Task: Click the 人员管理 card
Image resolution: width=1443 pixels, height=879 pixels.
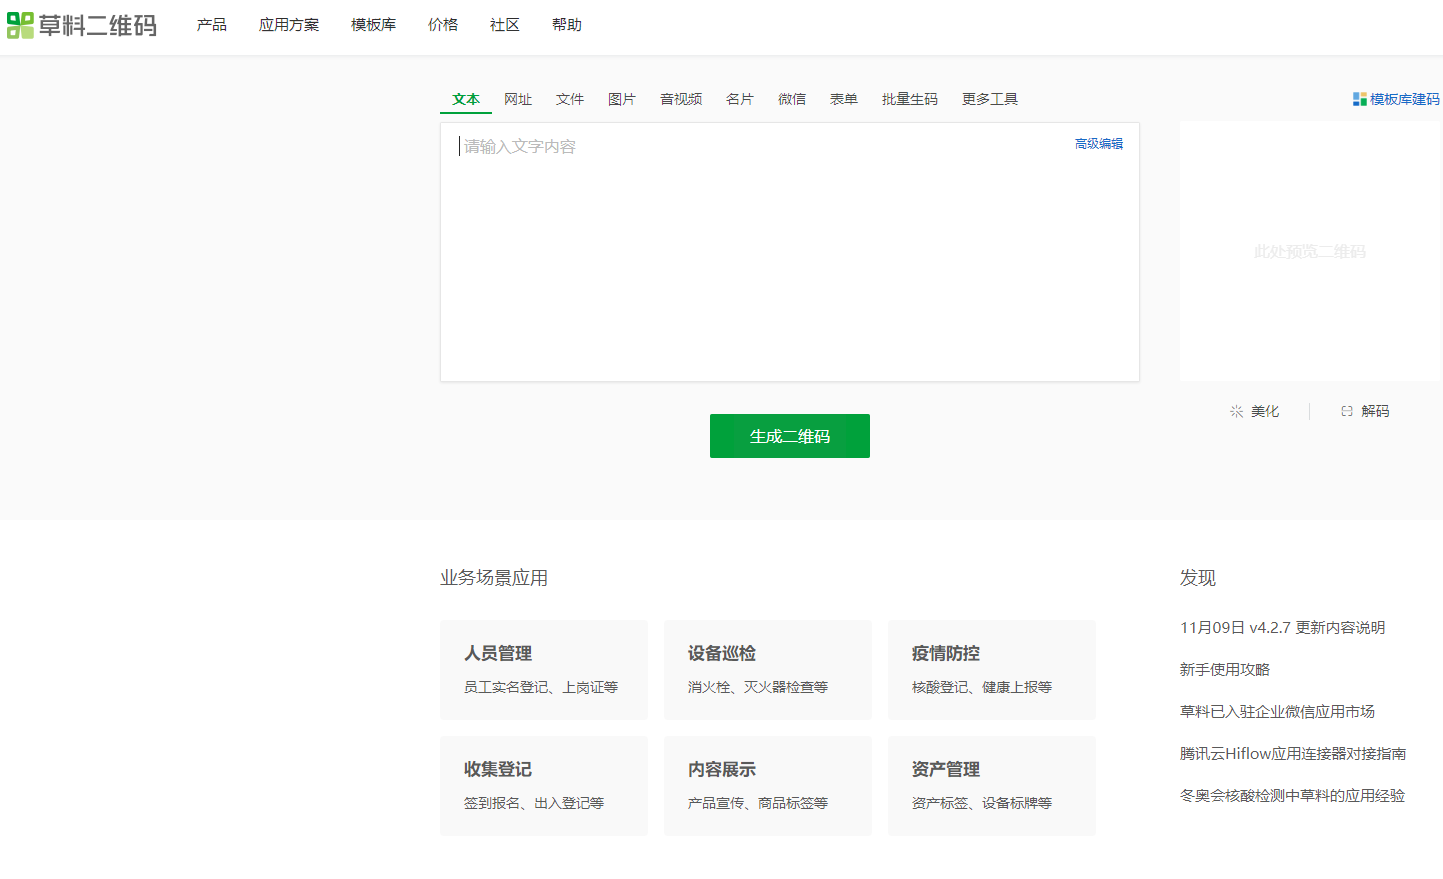Action: [543, 670]
